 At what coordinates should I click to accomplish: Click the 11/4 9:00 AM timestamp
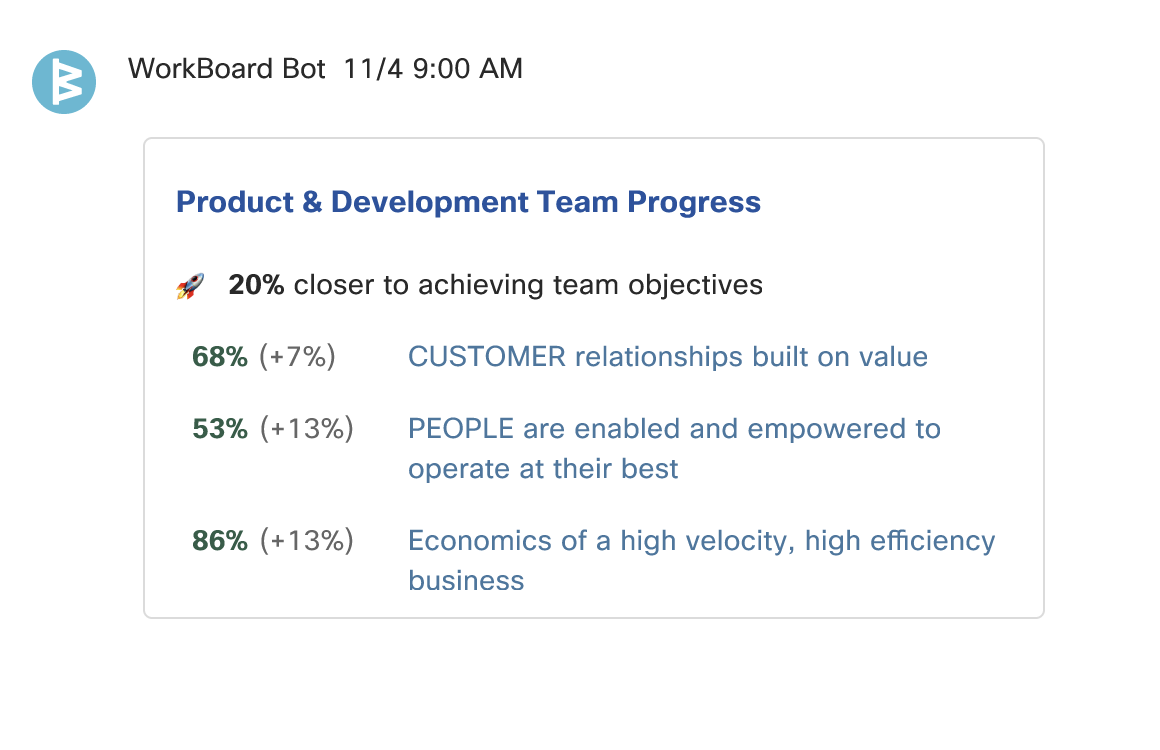(433, 69)
